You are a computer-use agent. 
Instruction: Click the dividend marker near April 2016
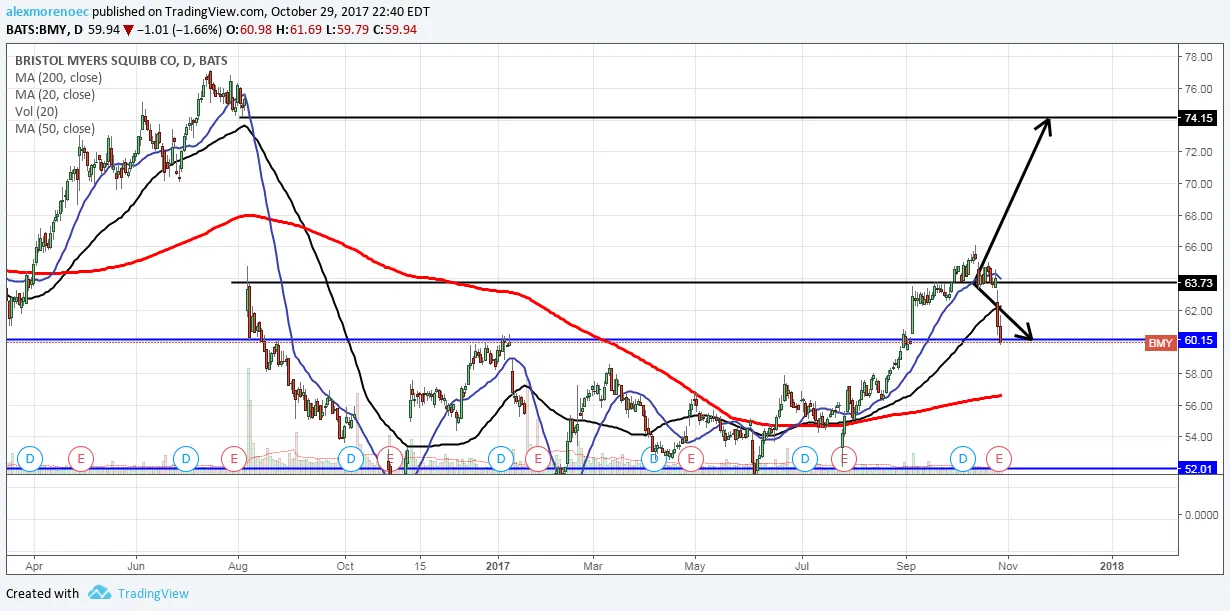[30, 459]
